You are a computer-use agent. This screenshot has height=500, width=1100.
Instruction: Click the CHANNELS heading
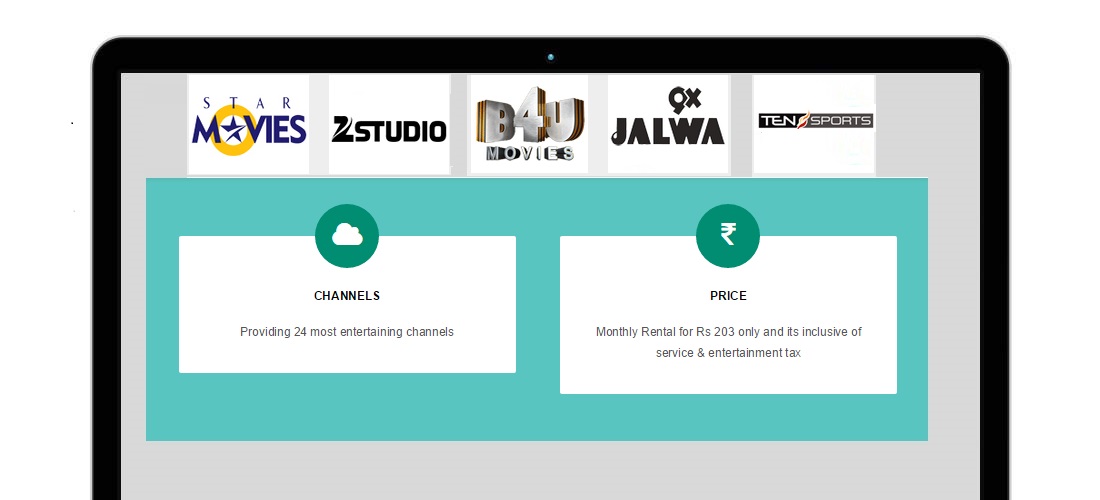click(347, 296)
